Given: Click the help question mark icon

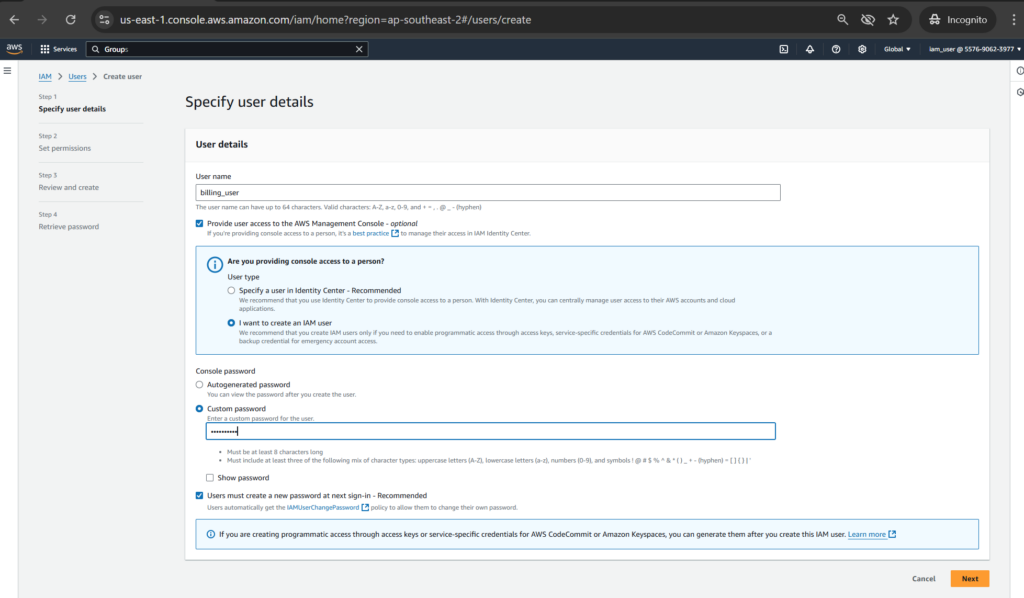Looking at the screenshot, I should pos(836,49).
